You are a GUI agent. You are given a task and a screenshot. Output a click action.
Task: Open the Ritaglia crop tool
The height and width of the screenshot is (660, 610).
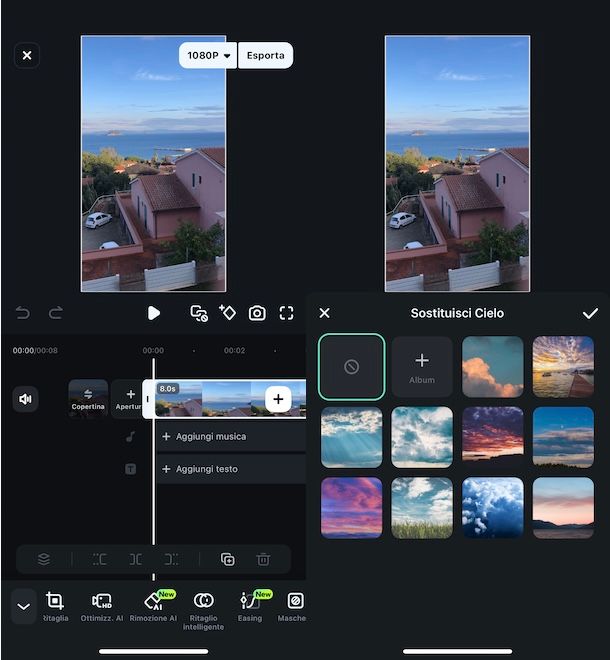55,607
